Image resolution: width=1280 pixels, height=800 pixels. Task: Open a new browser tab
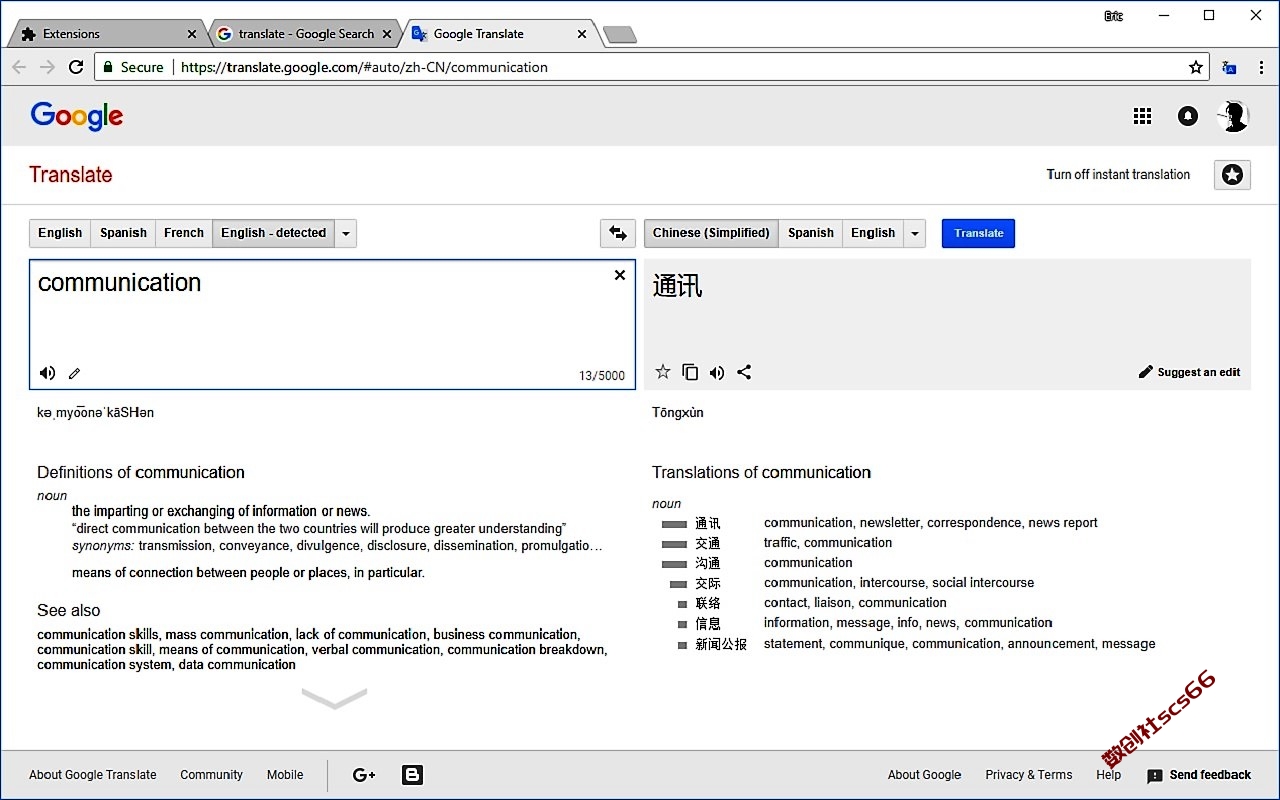(x=620, y=35)
